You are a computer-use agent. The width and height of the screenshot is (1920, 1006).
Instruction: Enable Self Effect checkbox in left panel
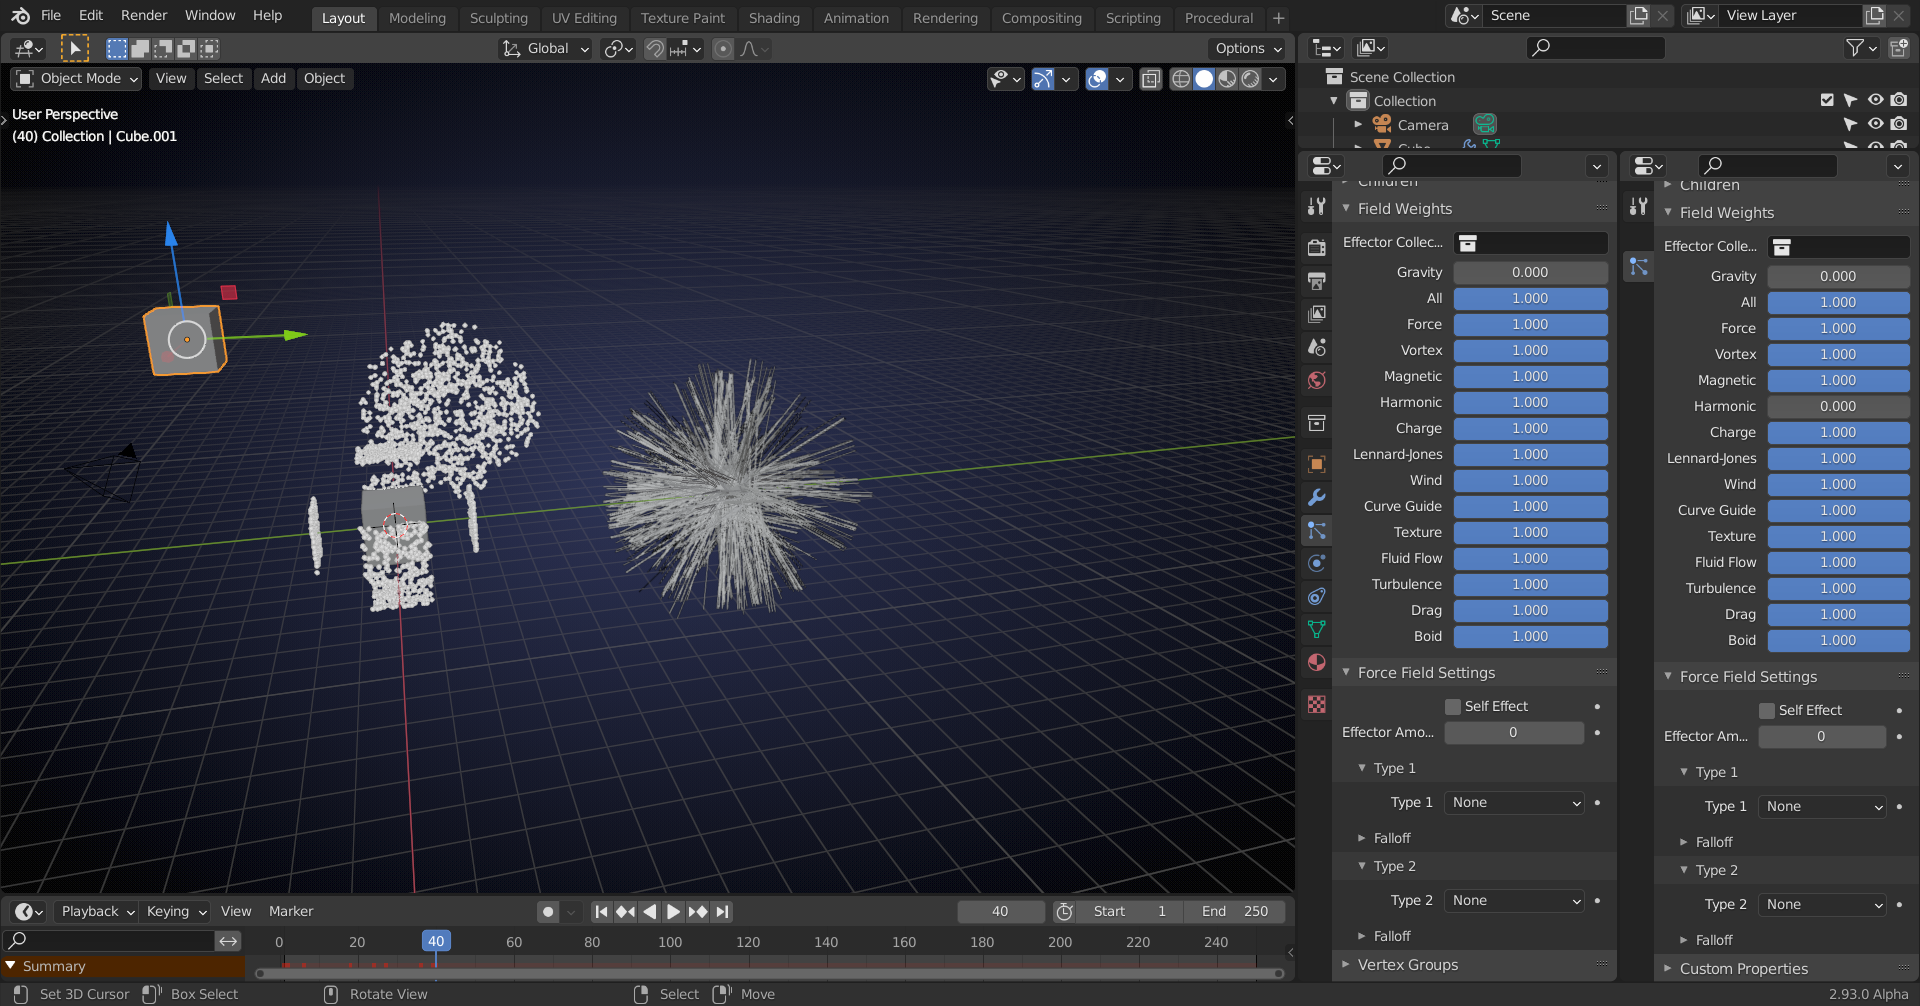1453,707
